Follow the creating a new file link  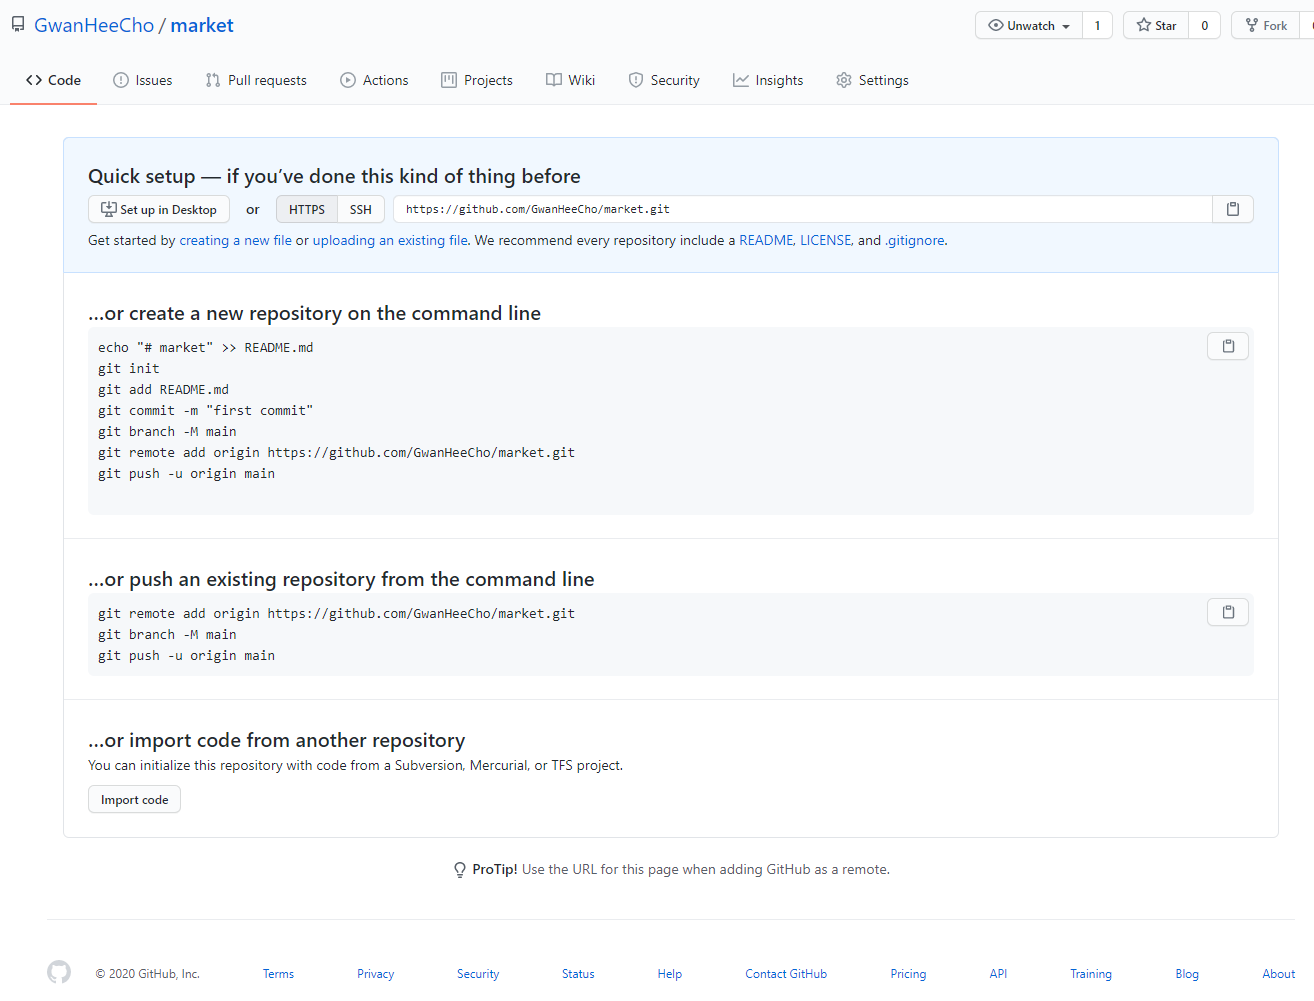236,240
